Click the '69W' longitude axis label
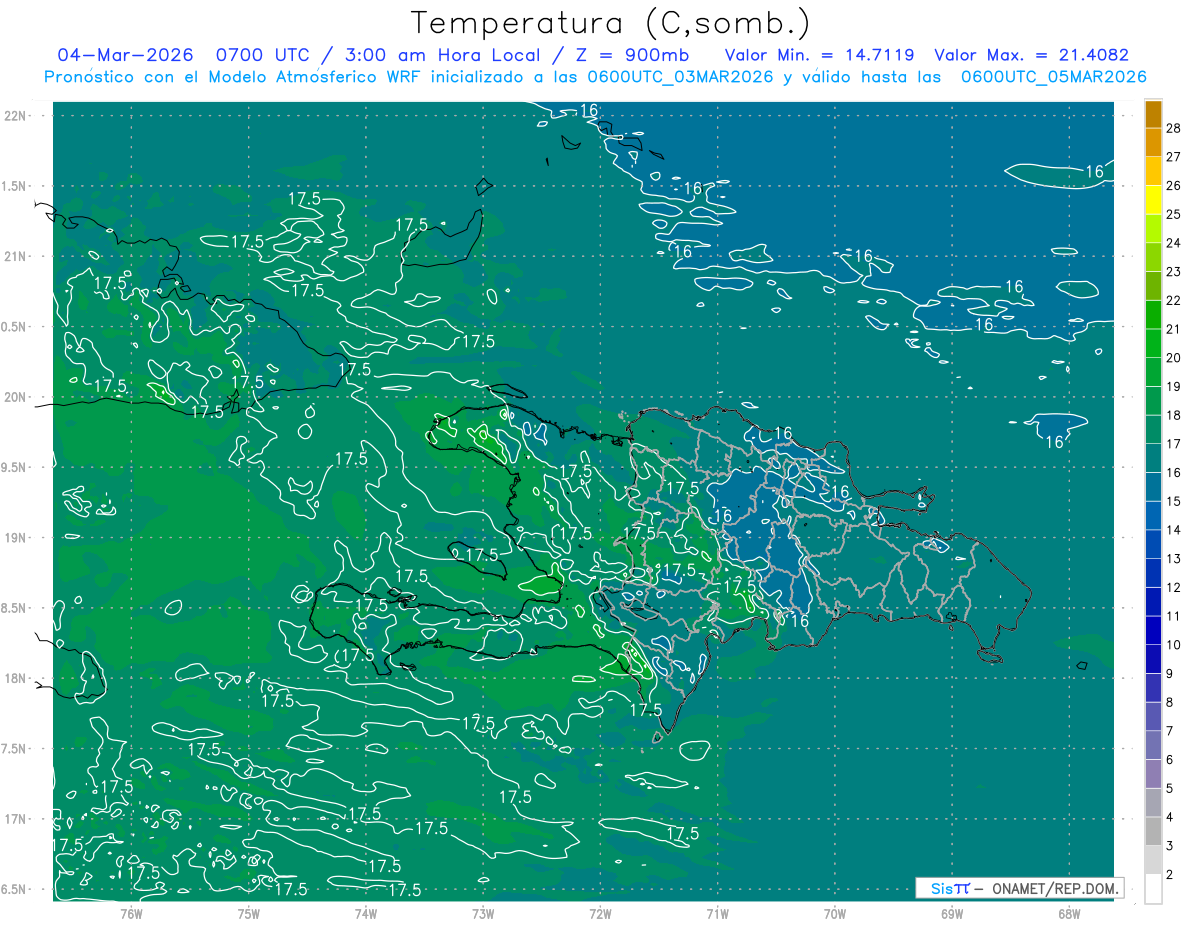The image size is (1200, 927). coord(951,913)
